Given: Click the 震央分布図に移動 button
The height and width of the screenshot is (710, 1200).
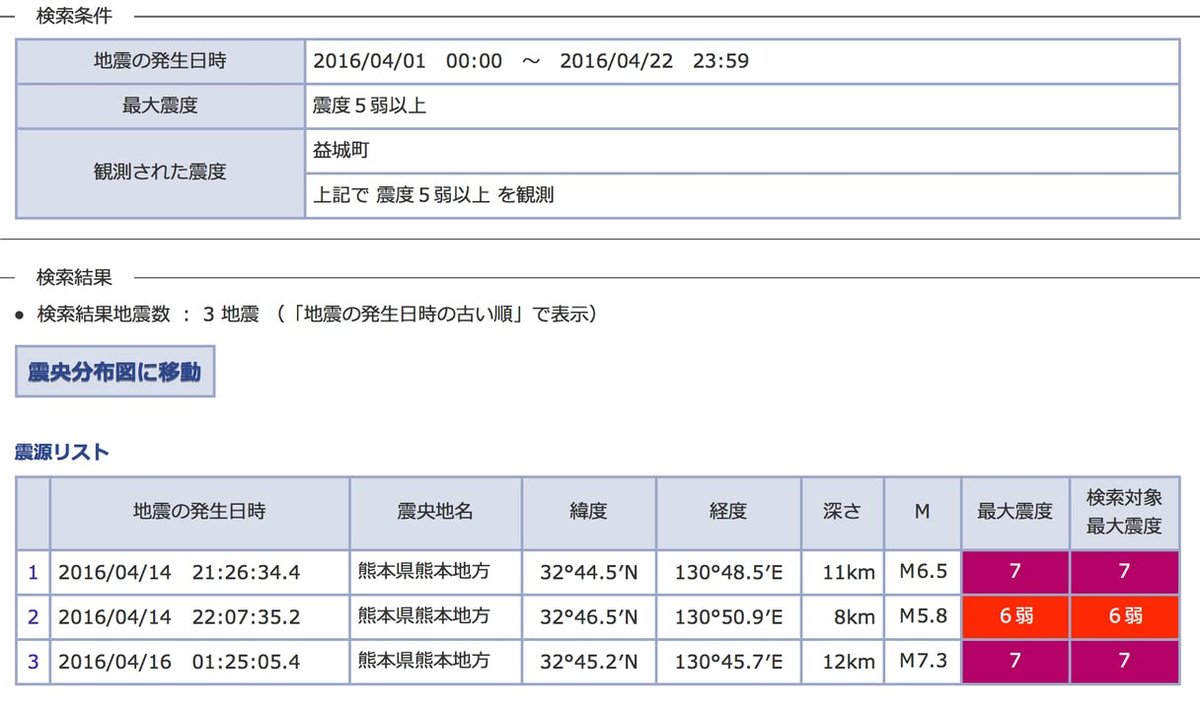Looking at the screenshot, I should [x=115, y=372].
